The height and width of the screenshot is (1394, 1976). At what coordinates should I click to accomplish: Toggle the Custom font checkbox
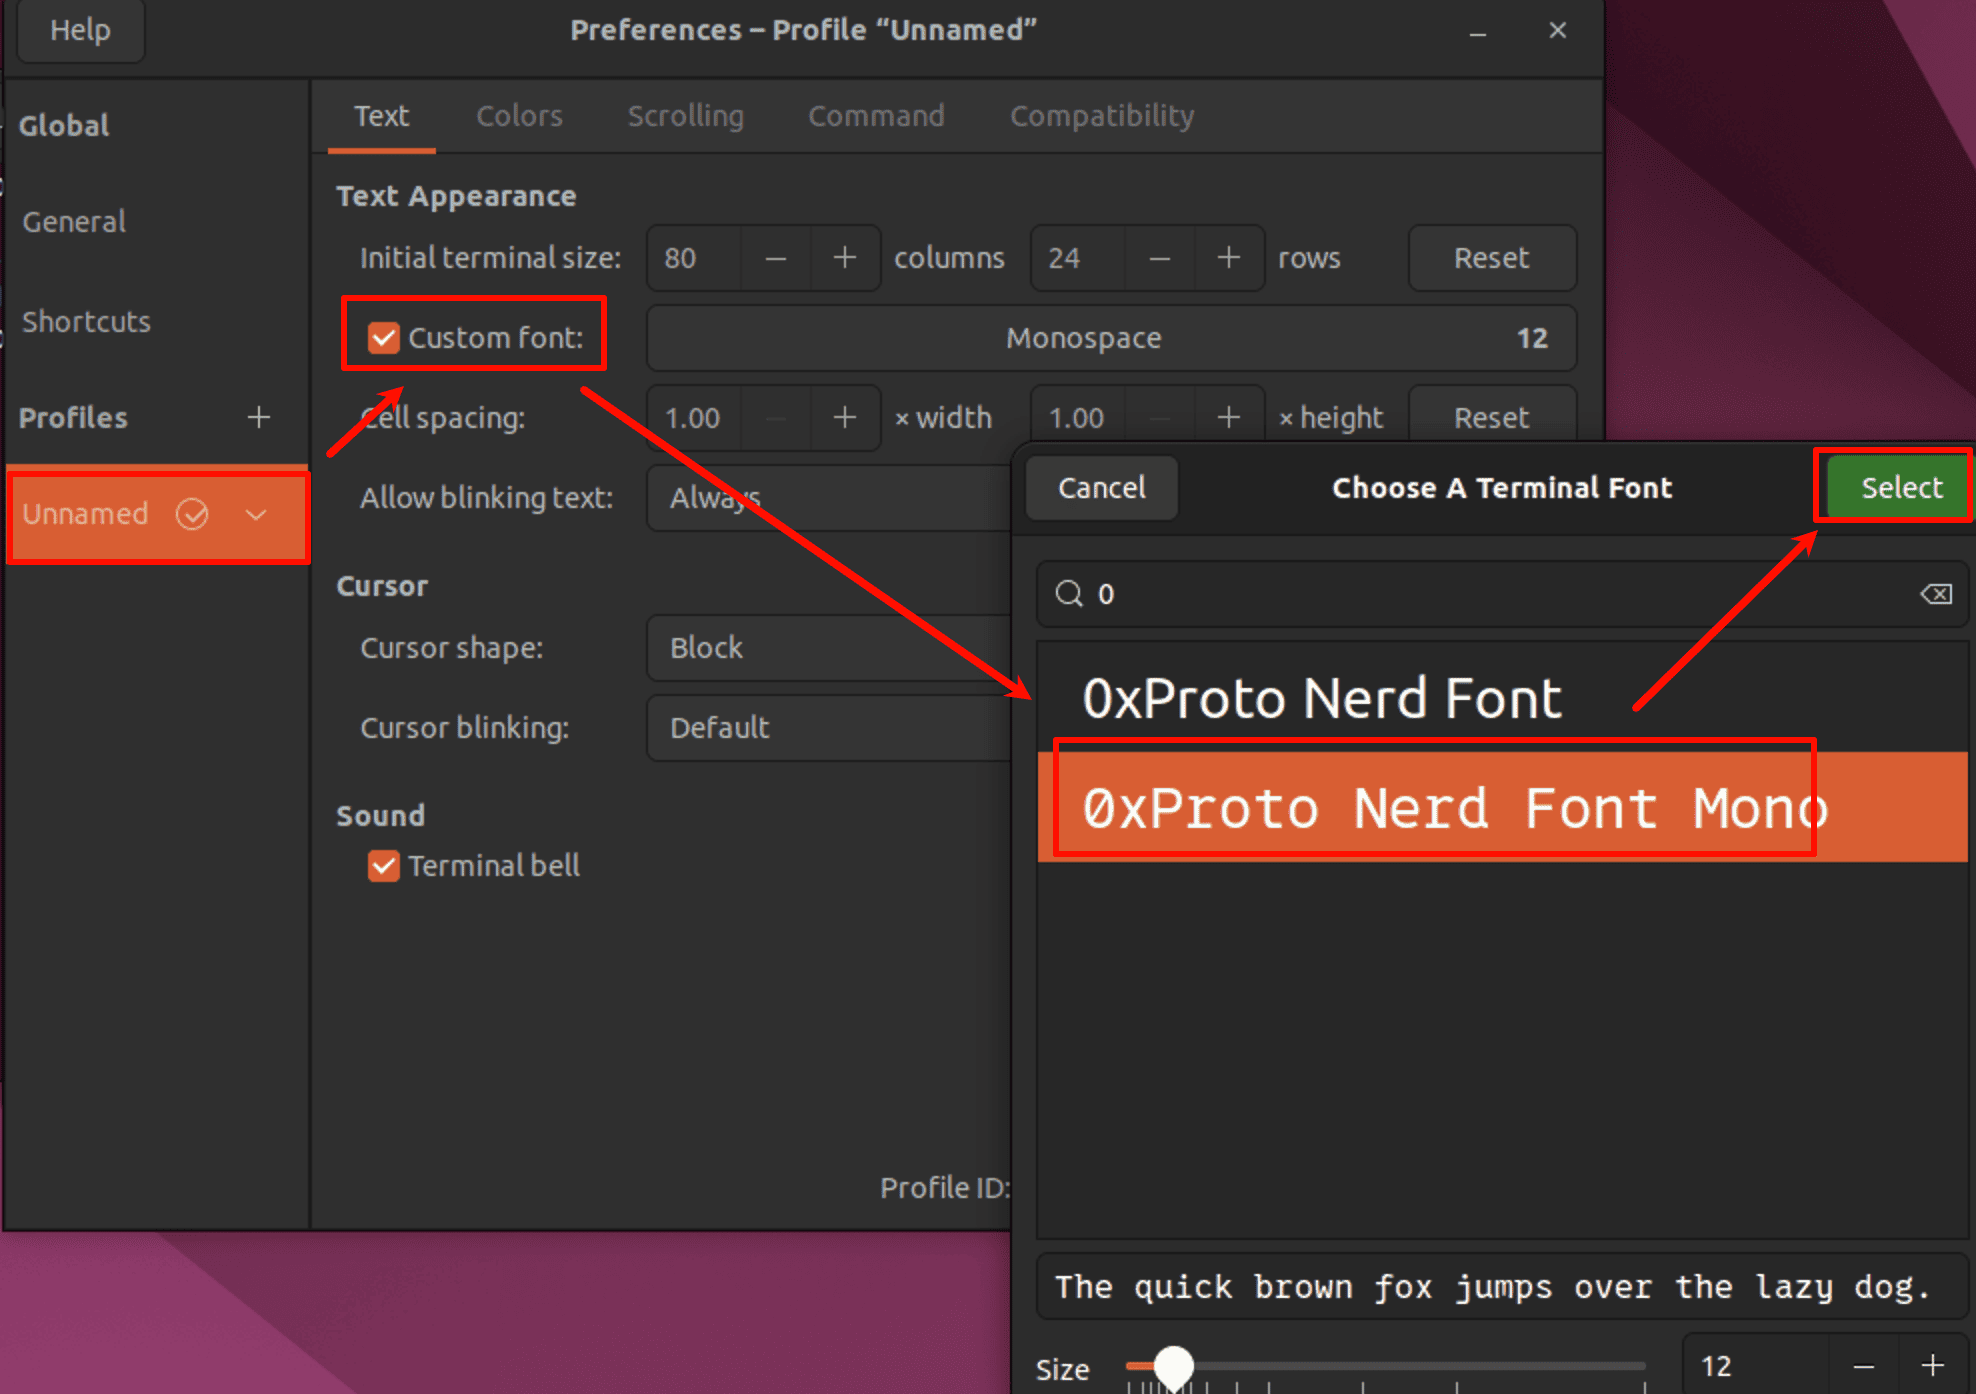click(384, 338)
